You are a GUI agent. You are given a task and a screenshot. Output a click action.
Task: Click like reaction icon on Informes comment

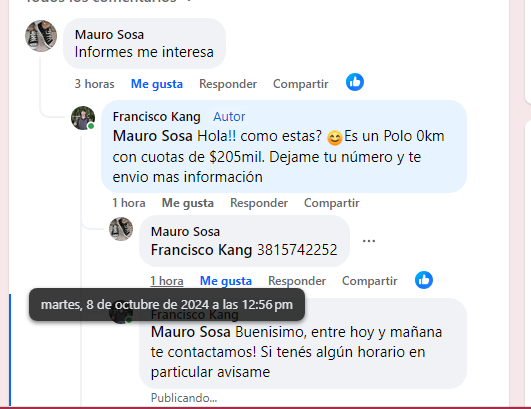tap(355, 82)
